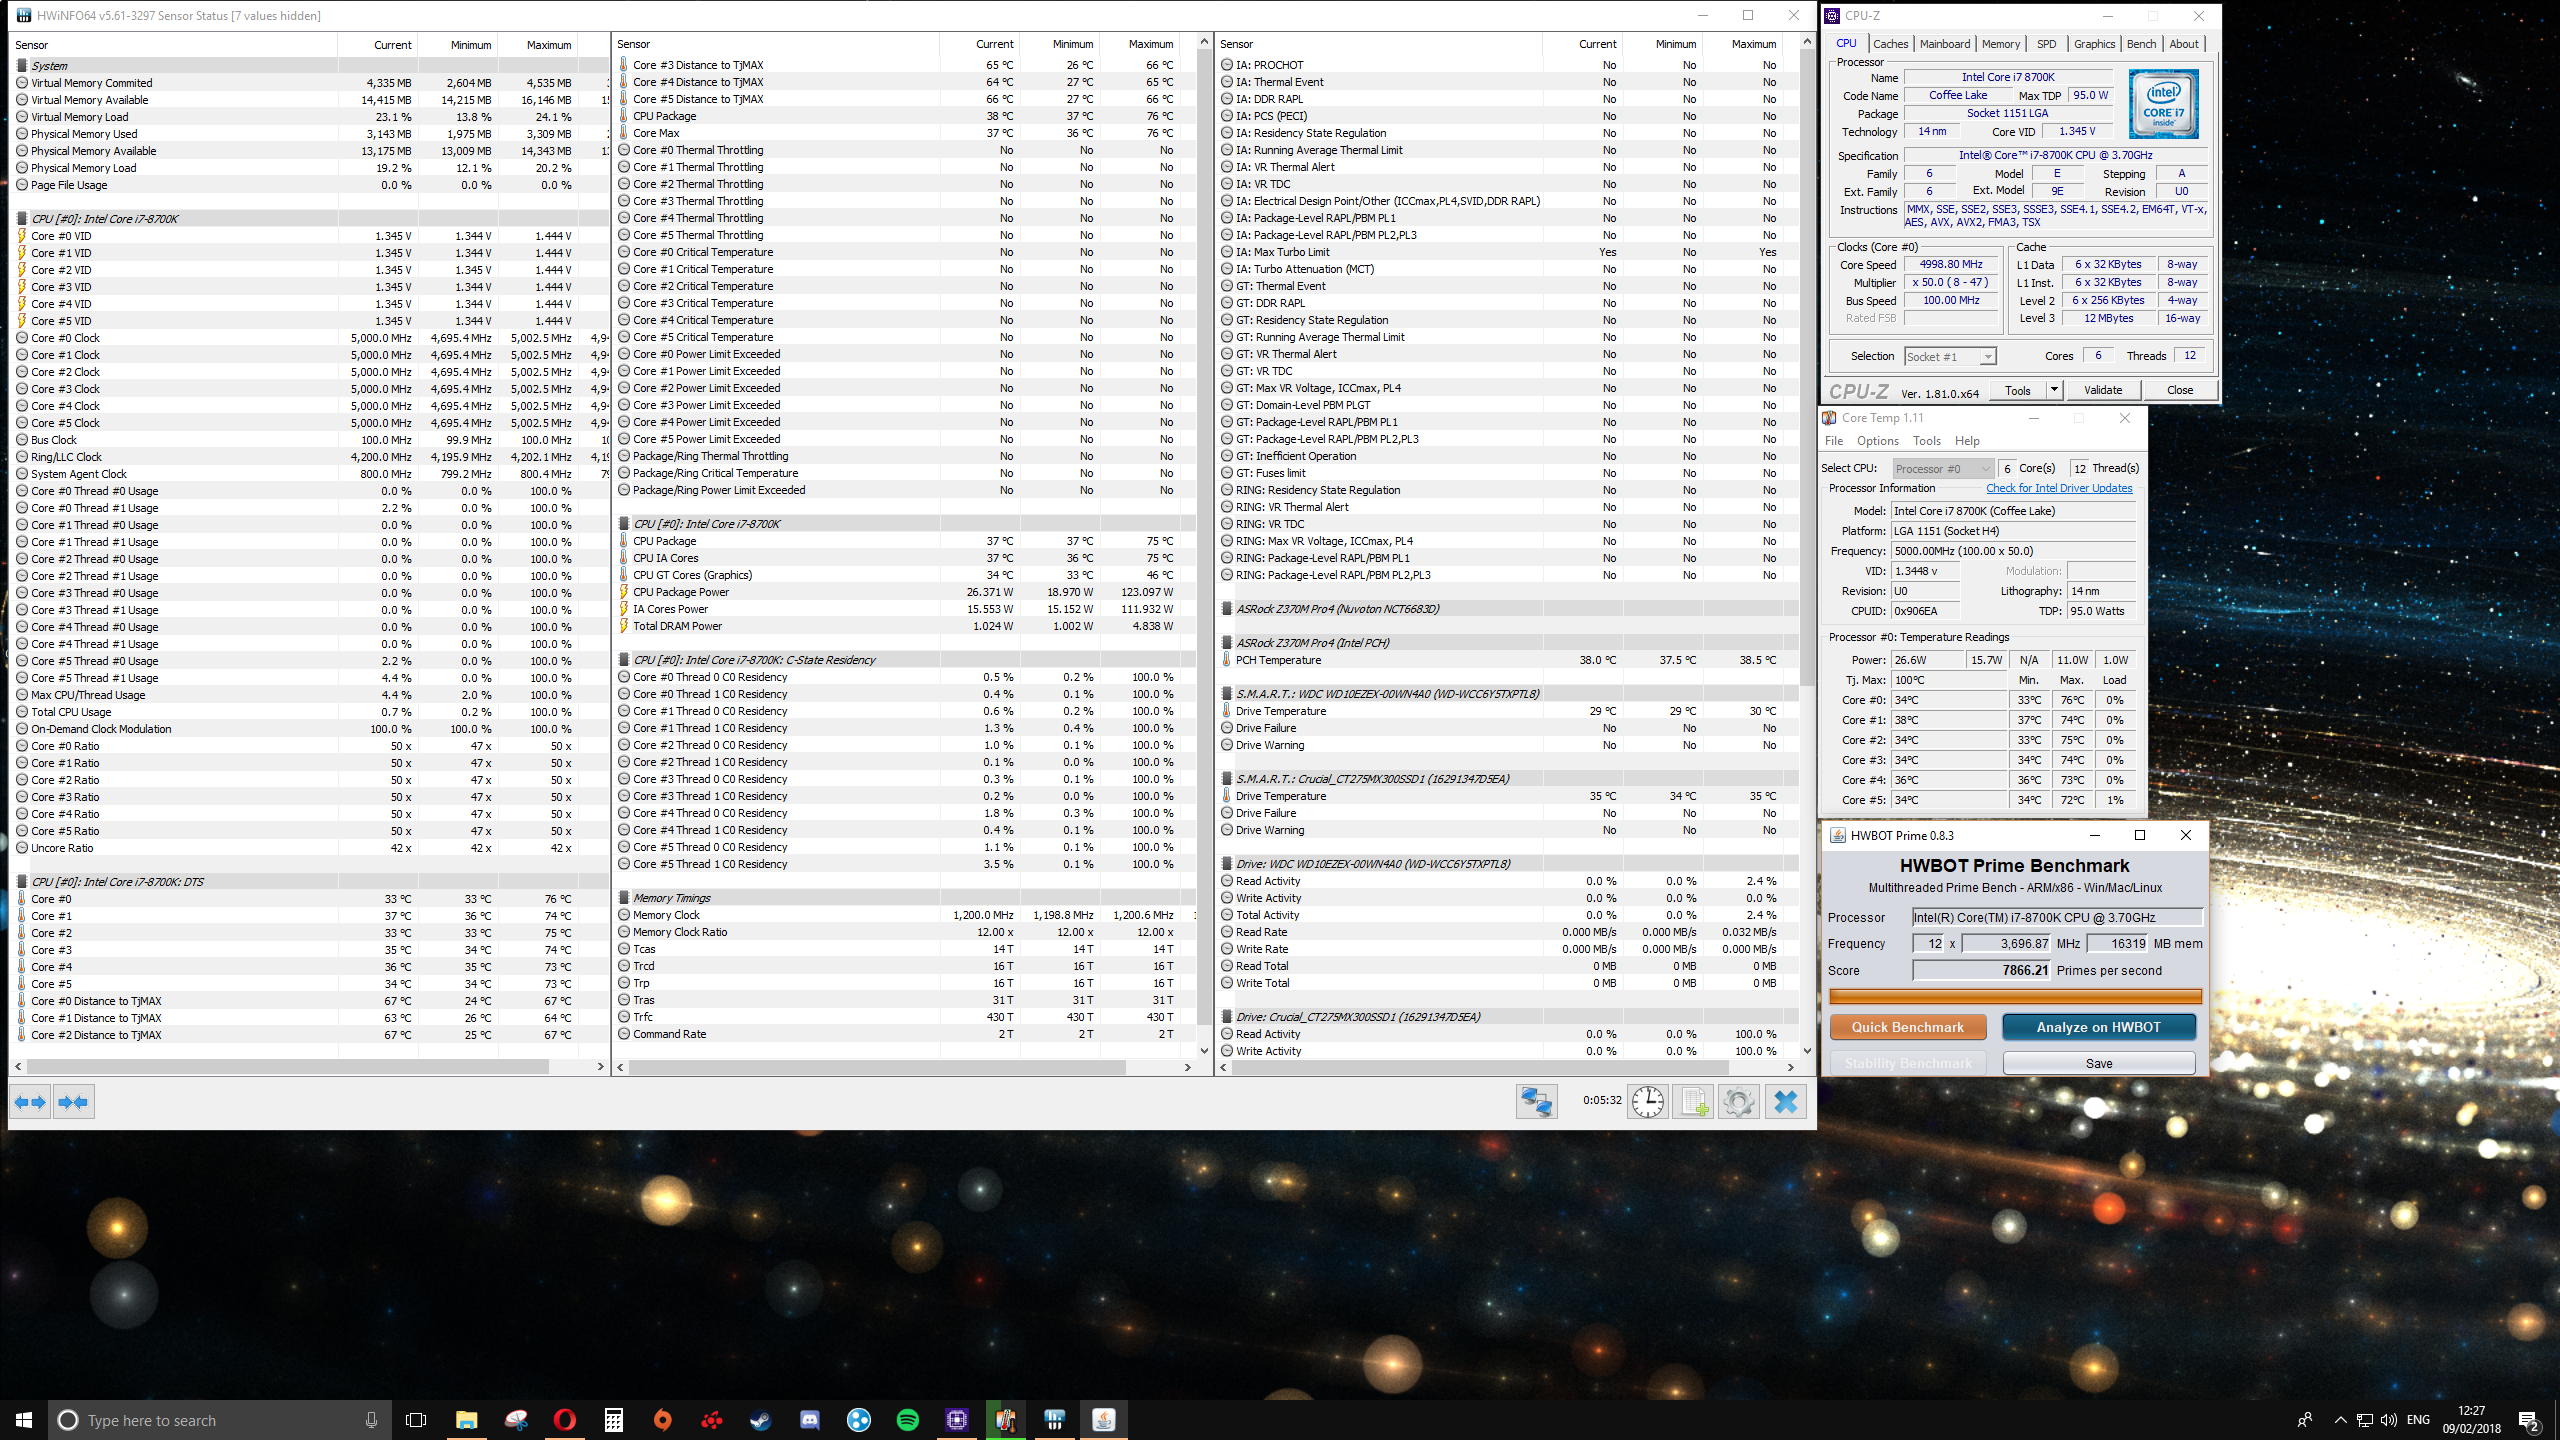Screen dimensions: 2560x1440
Task: Switch to Core Temp taskbar icon
Action: point(1006,1420)
